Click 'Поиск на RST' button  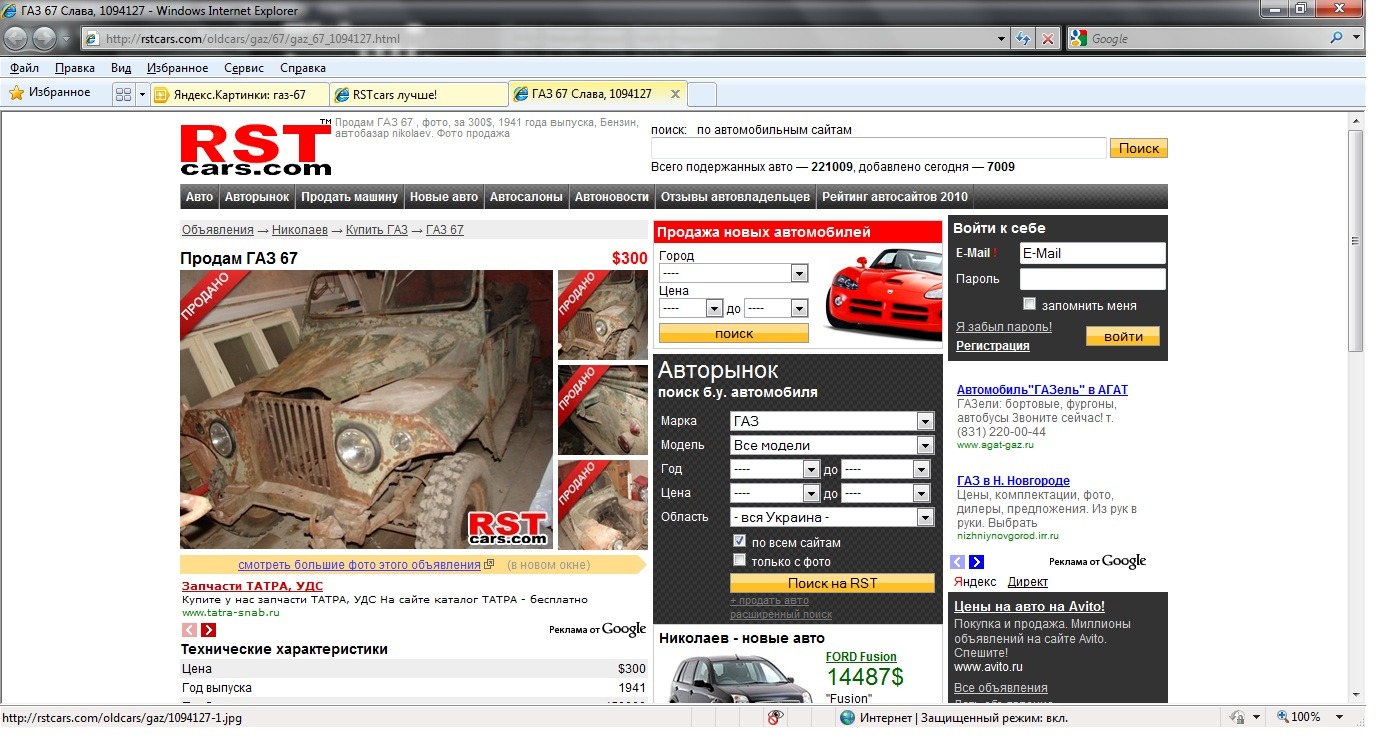click(x=832, y=583)
